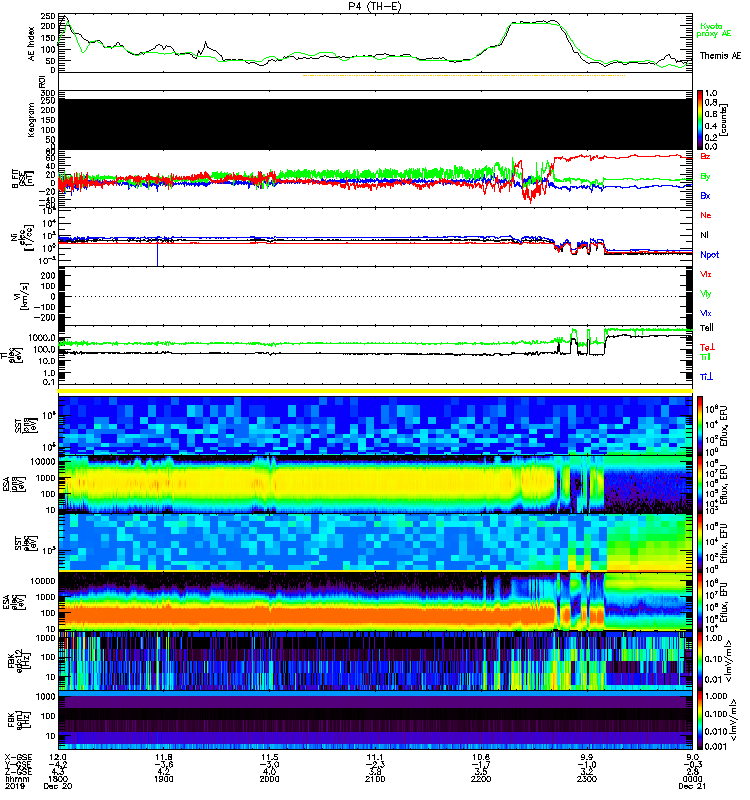Click the ESA ion Eflux color bar
The width and height of the screenshot is (750, 800).
tap(700, 485)
